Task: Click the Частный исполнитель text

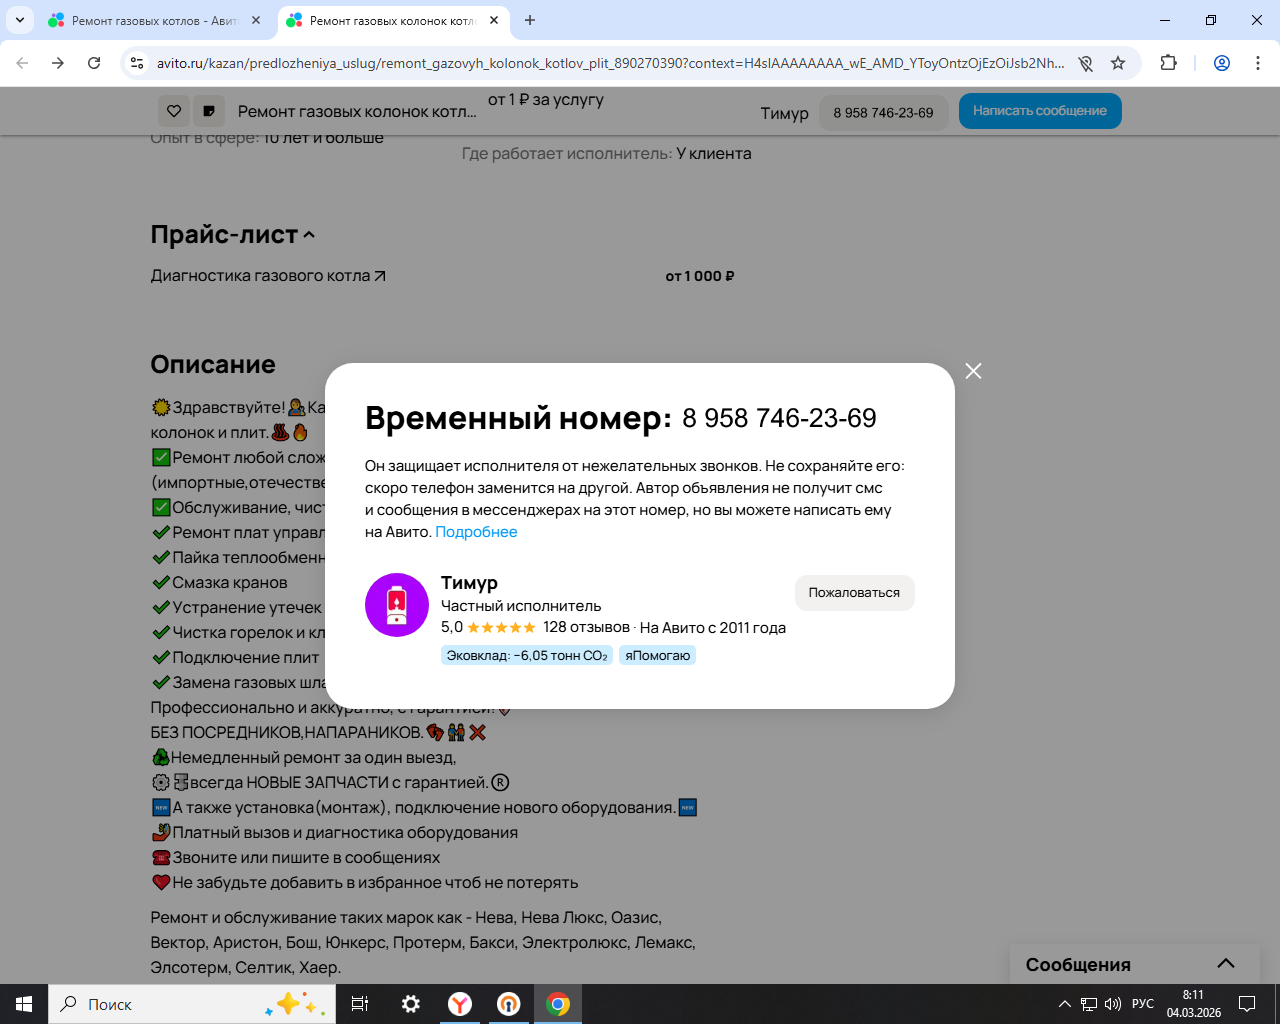Action: coord(521,606)
